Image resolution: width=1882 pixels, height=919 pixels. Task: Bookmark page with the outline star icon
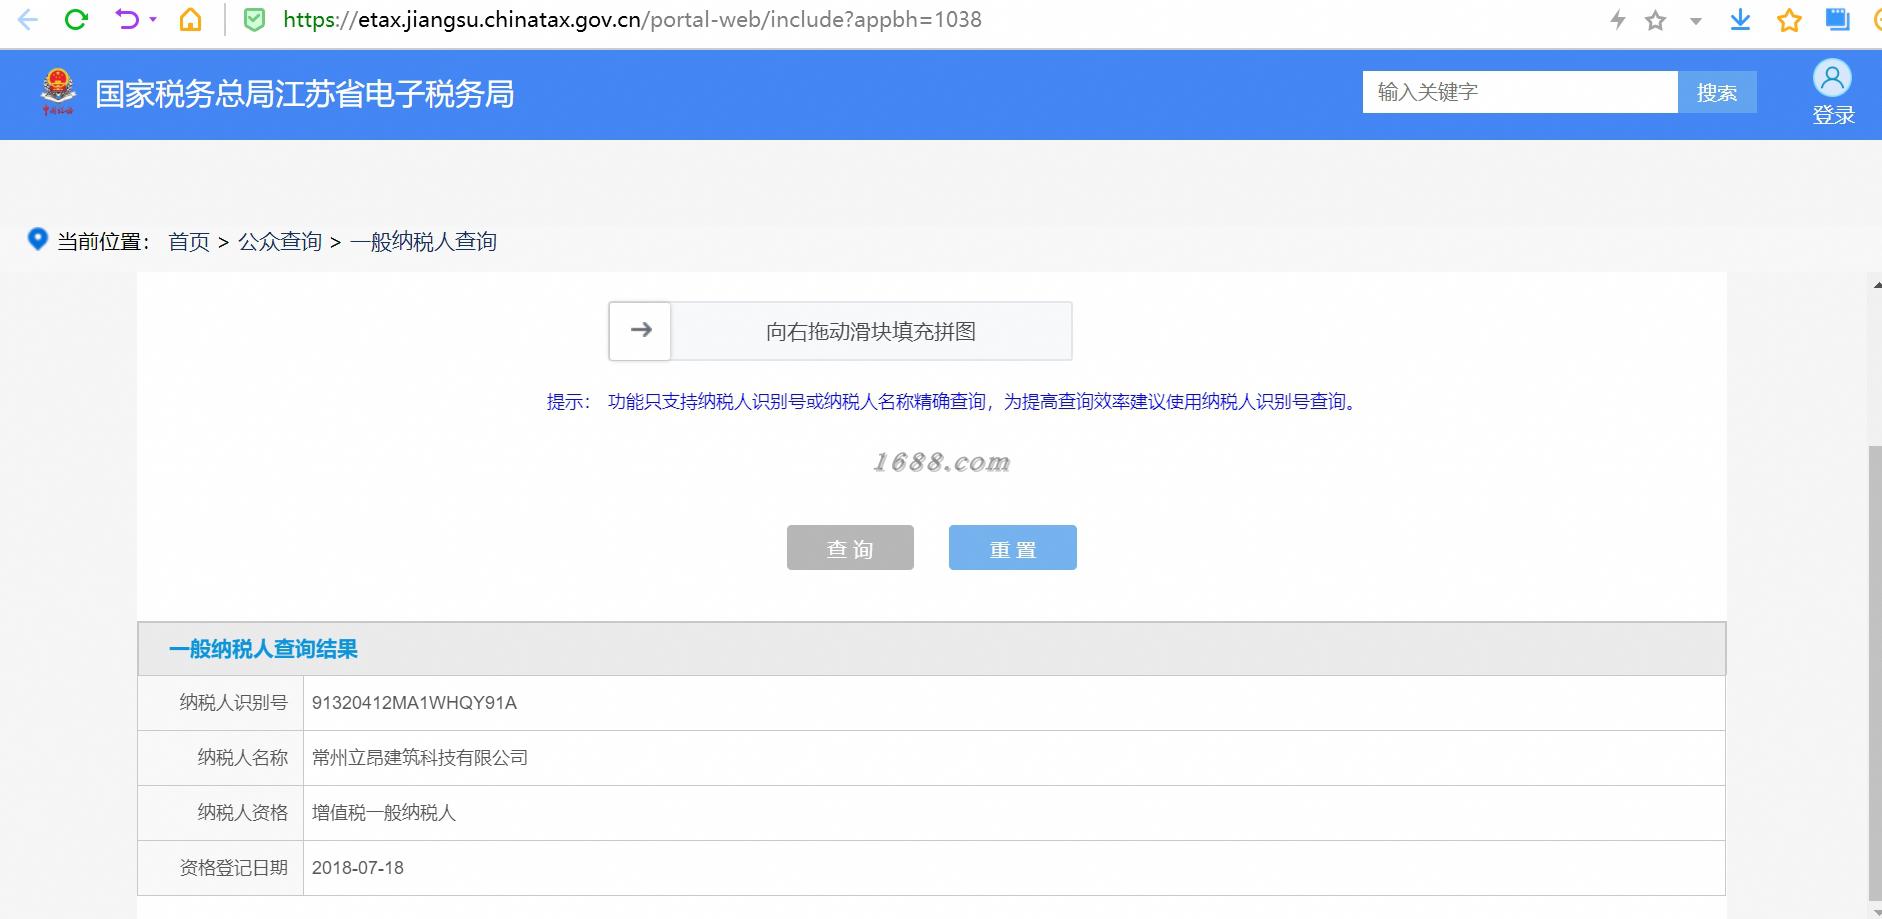pos(1656,20)
